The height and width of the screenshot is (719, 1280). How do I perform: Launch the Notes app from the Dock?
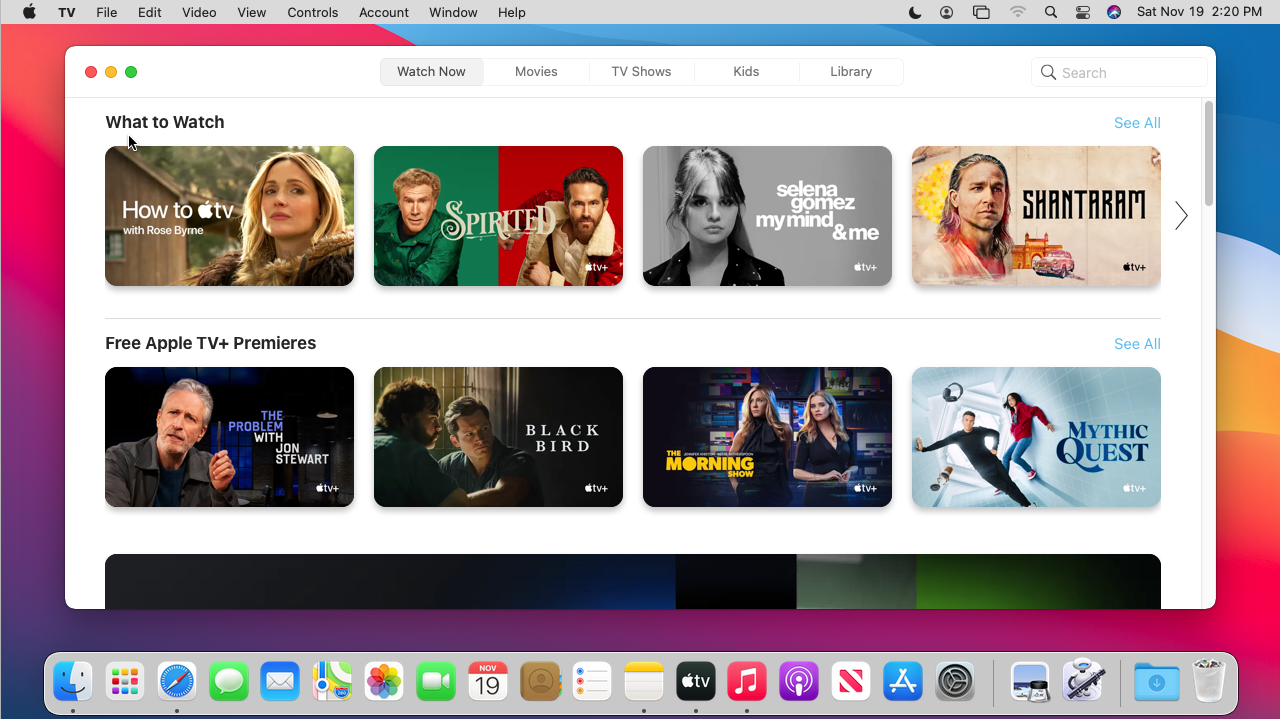[x=644, y=682]
